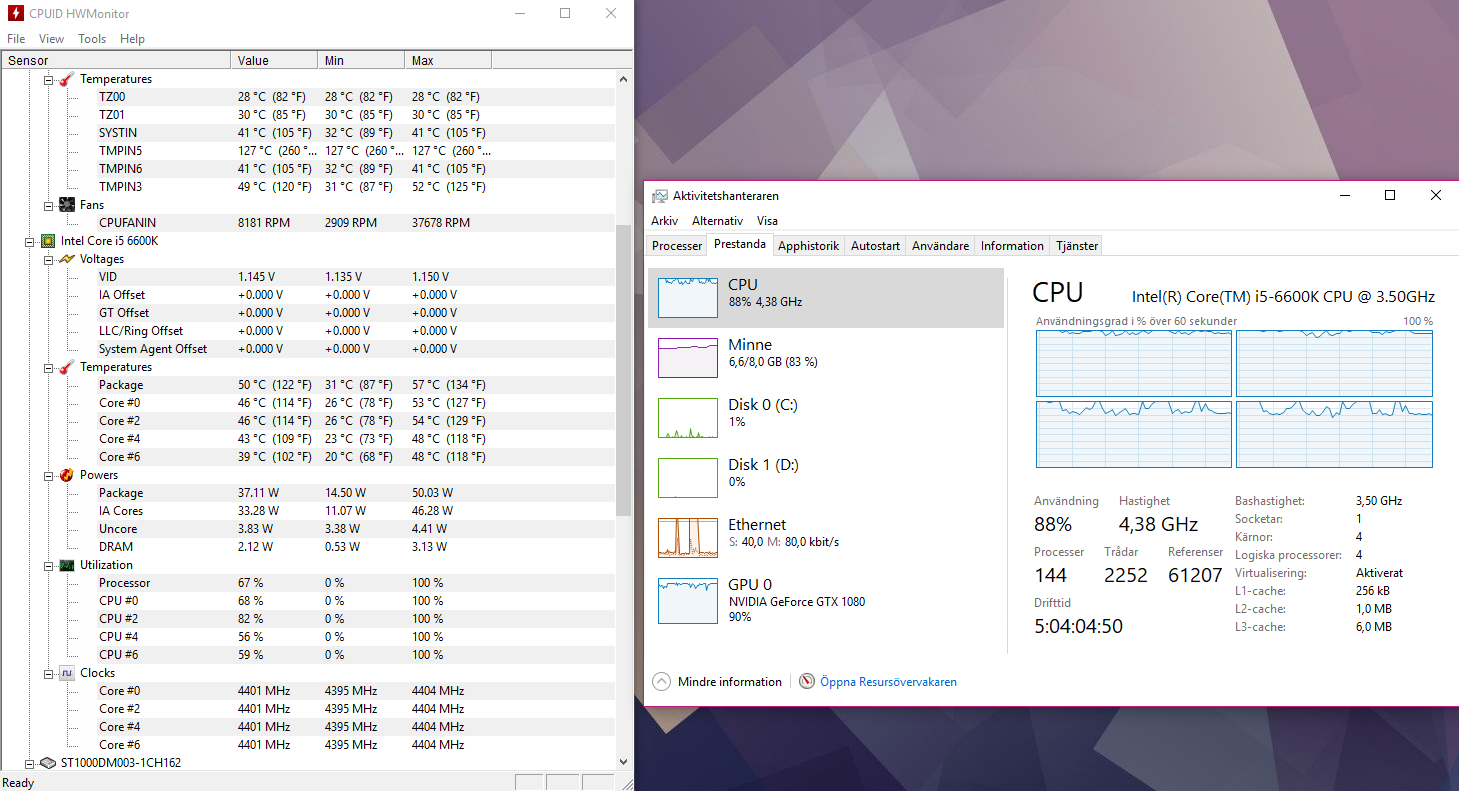
Task: Click the Max column header
Action: (448, 61)
